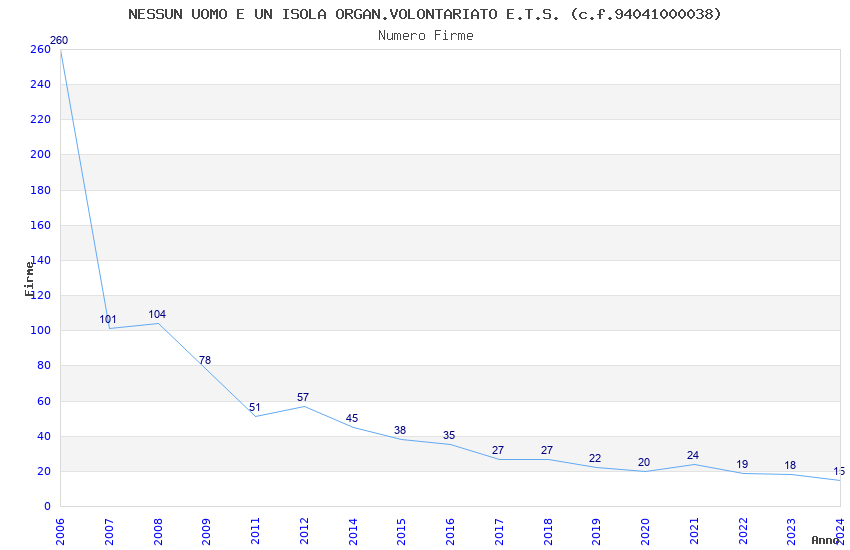Click the 'Anno' x-axis label
Image resolution: width=850 pixels, height=550 pixels.
pos(825,540)
